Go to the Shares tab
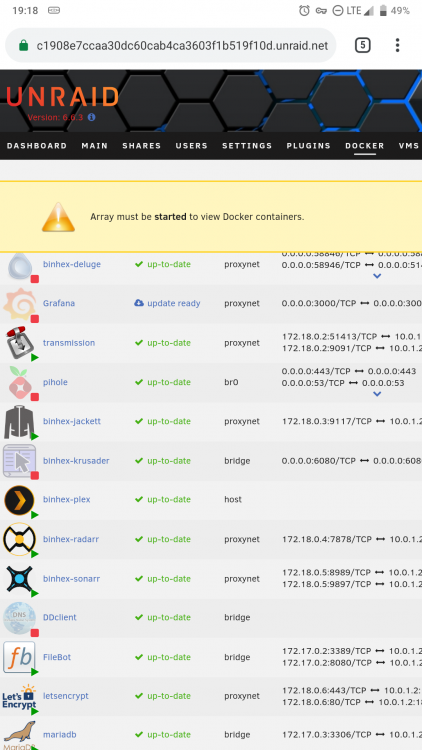422x750 pixels. (x=142, y=146)
